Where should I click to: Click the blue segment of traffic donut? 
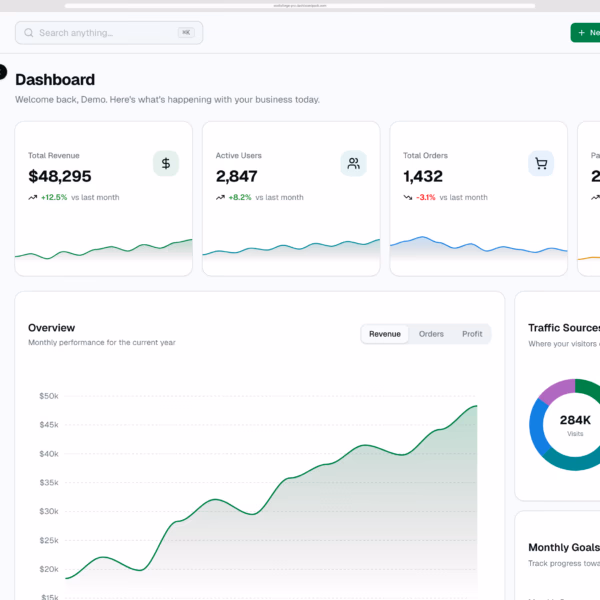click(537, 426)
